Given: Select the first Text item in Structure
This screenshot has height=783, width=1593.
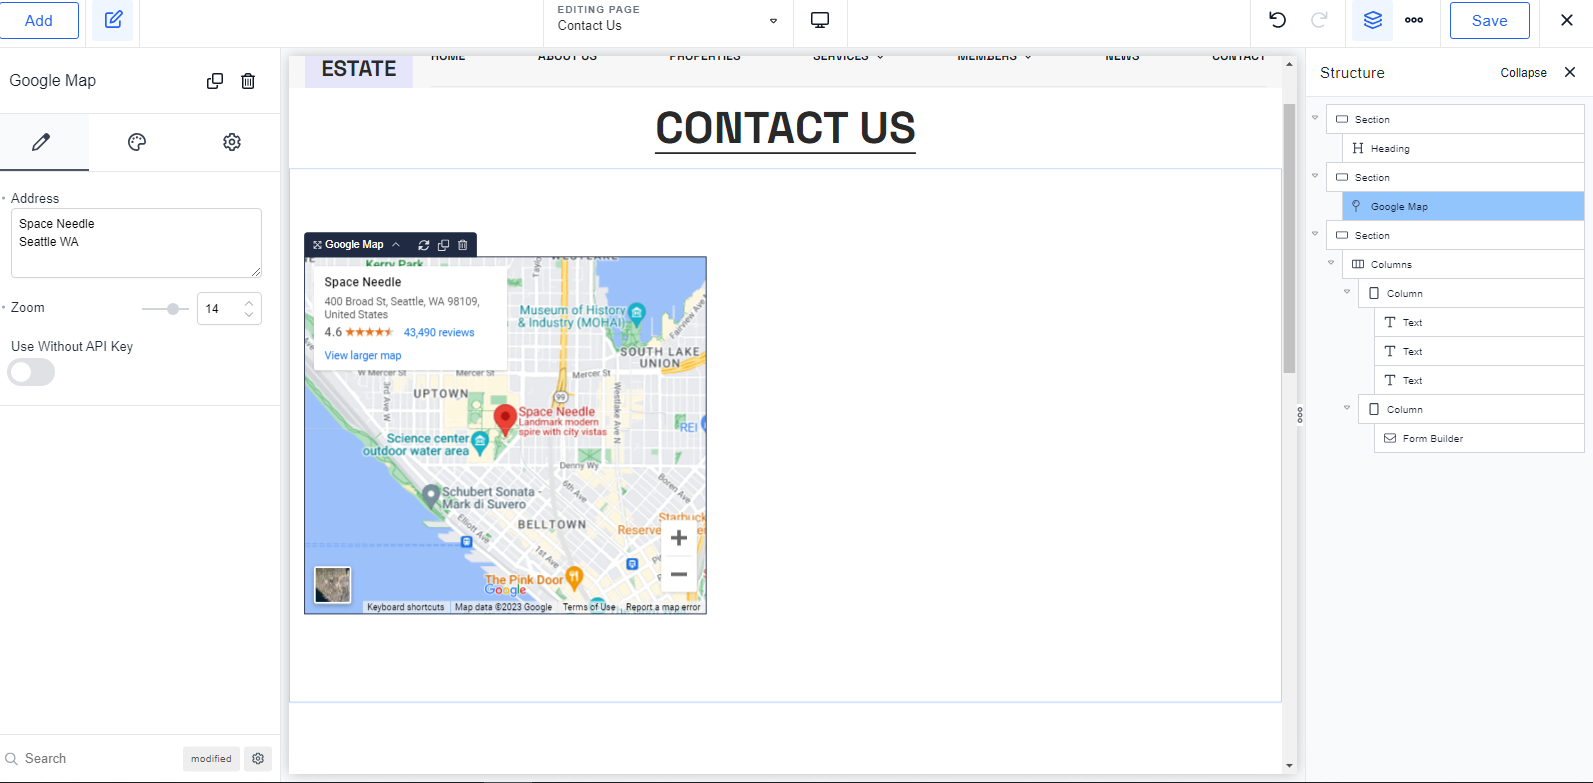Looking at the screenshot, I should [1479, 322].
